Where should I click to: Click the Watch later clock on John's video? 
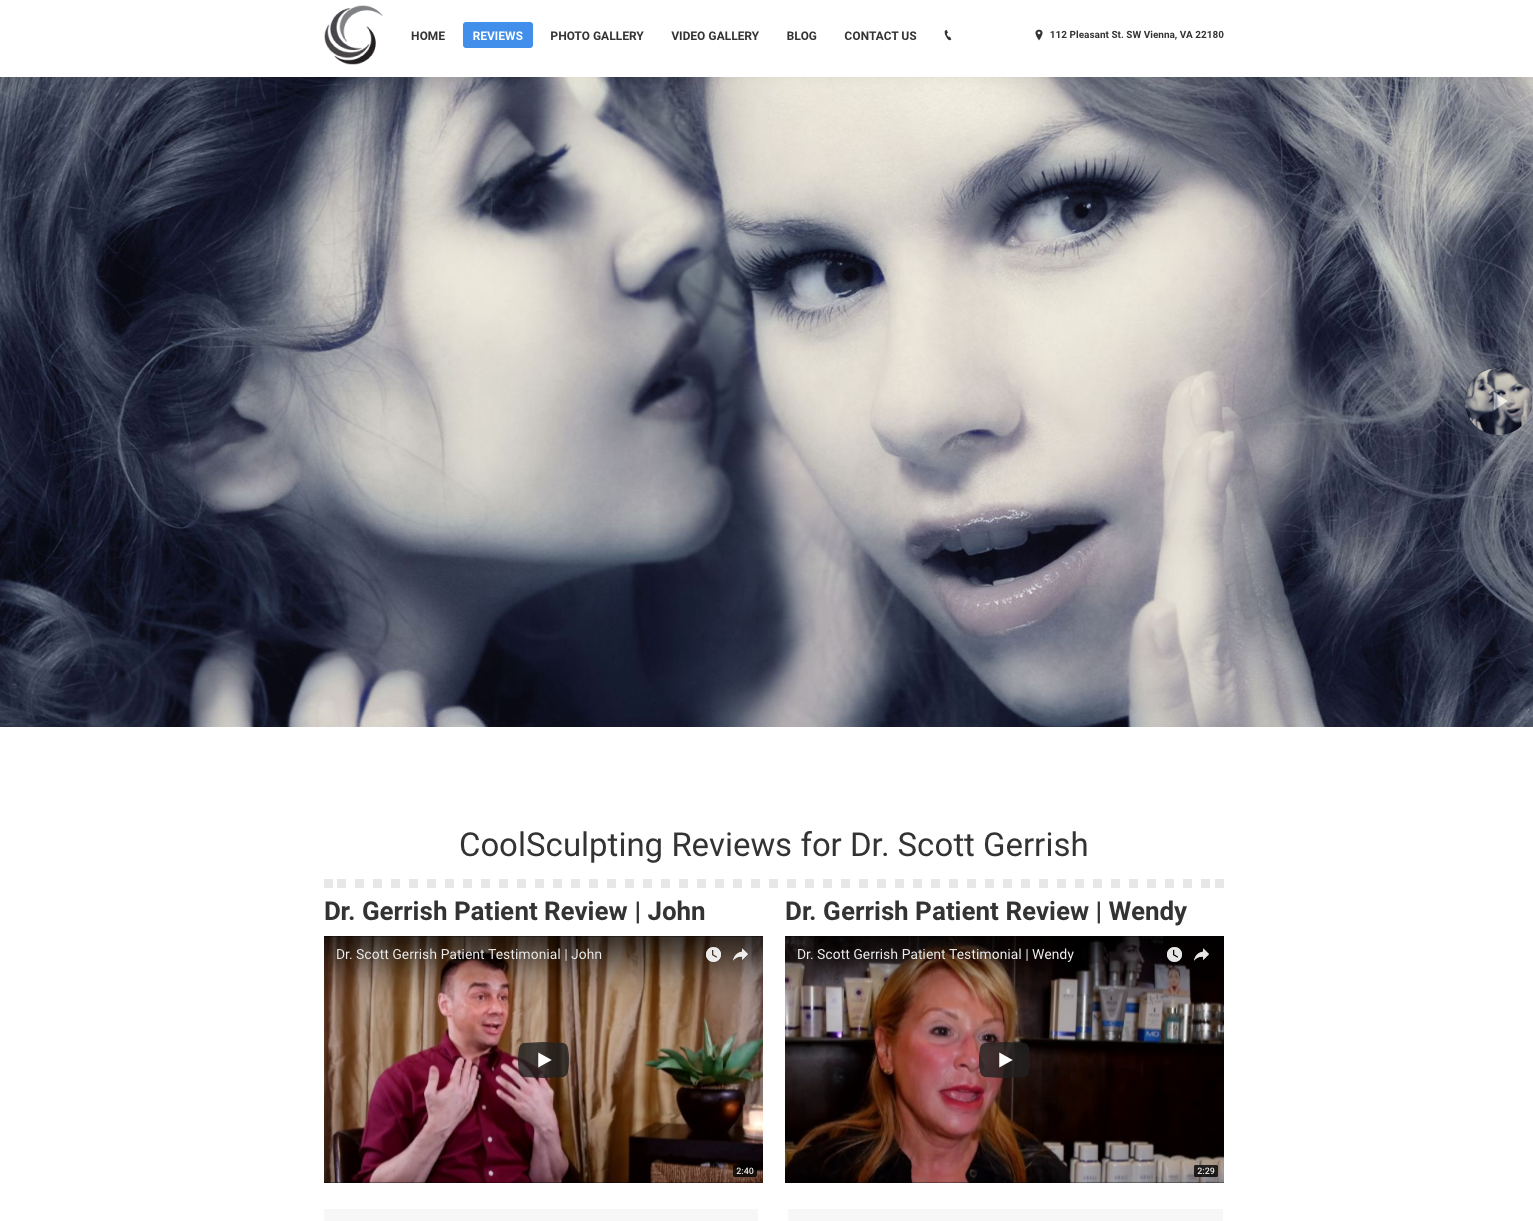click(713, 955)
